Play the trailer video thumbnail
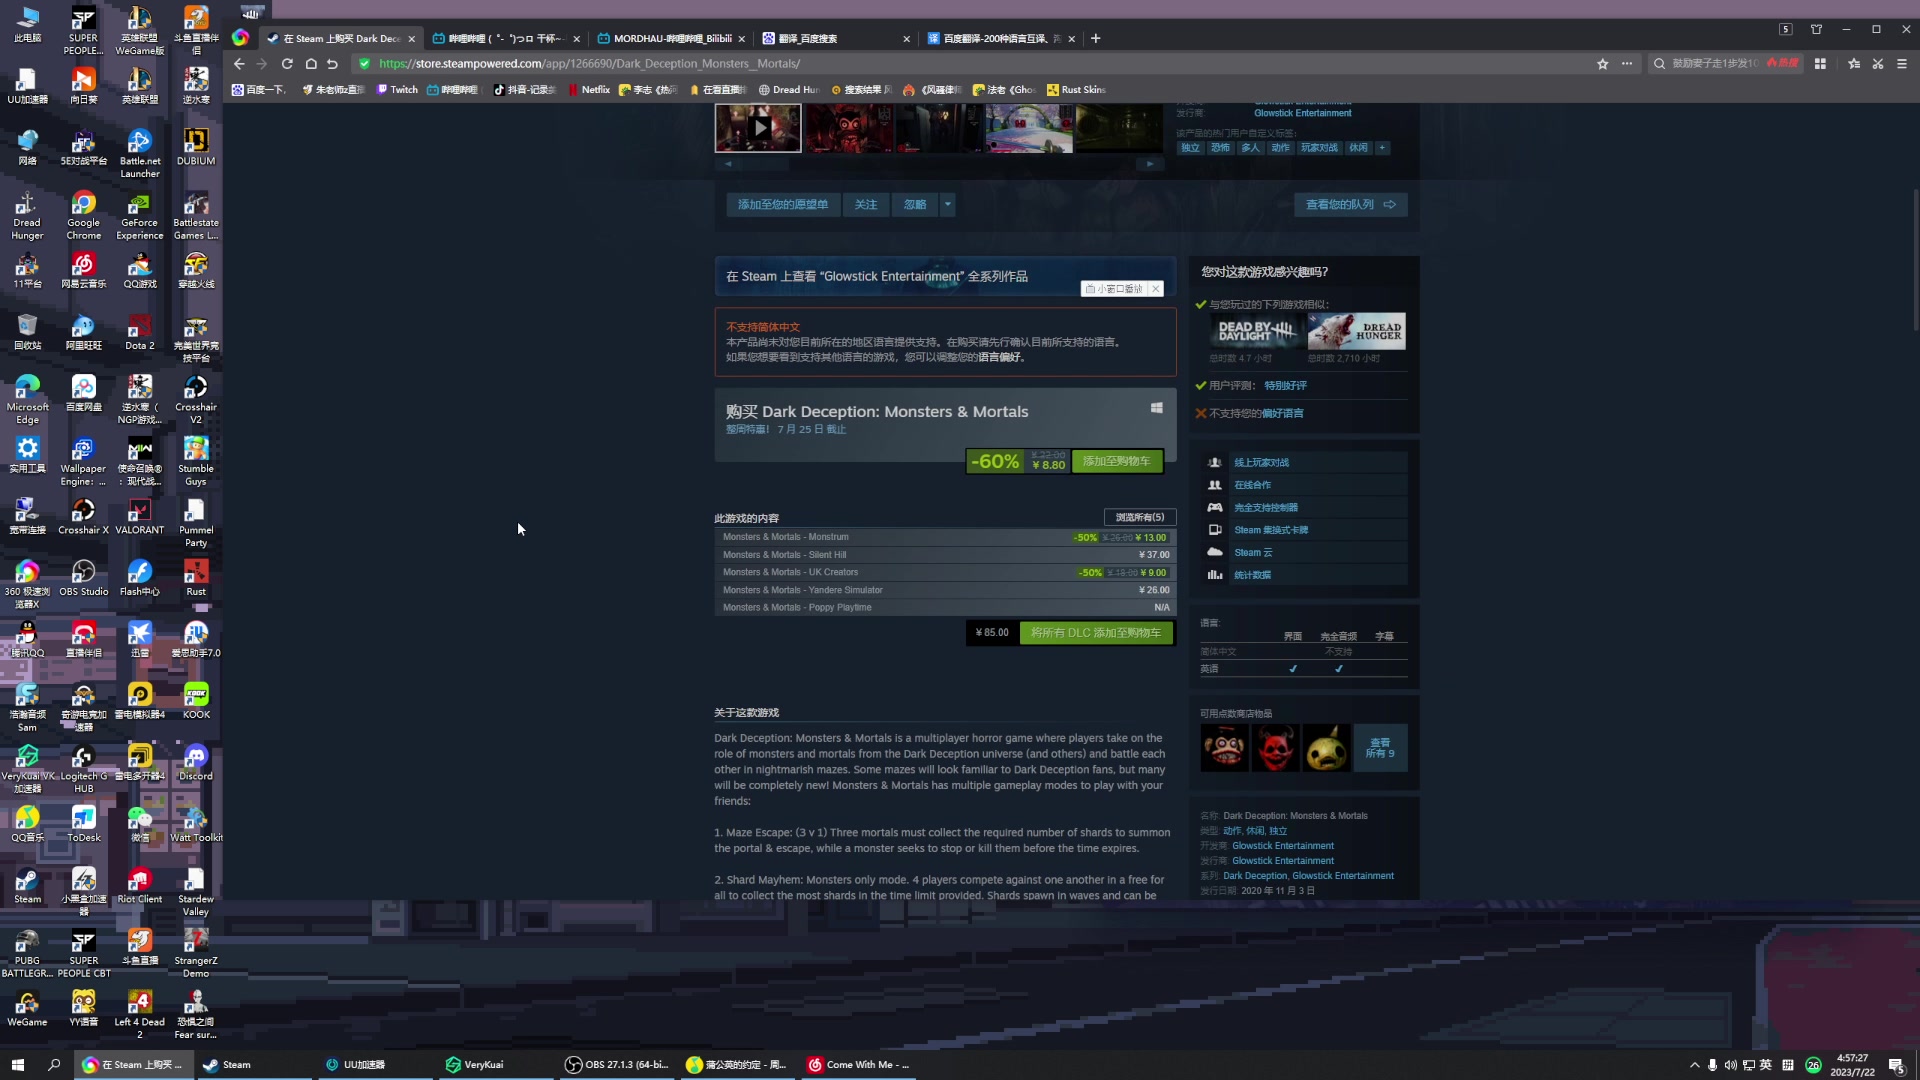The height and width of the screenshot is (1080, 1920). (758, 128)
